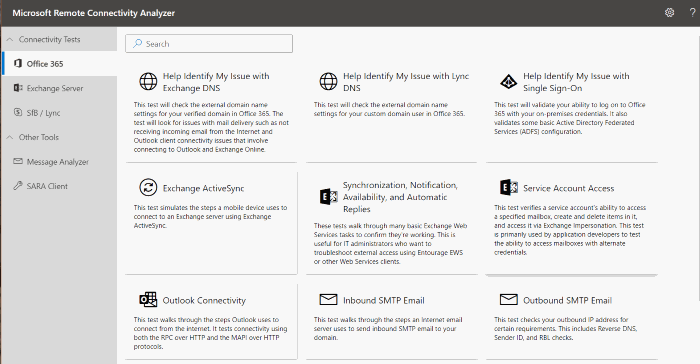
Task: Select Office 365 in the sidebar
Action: [59, 63]
